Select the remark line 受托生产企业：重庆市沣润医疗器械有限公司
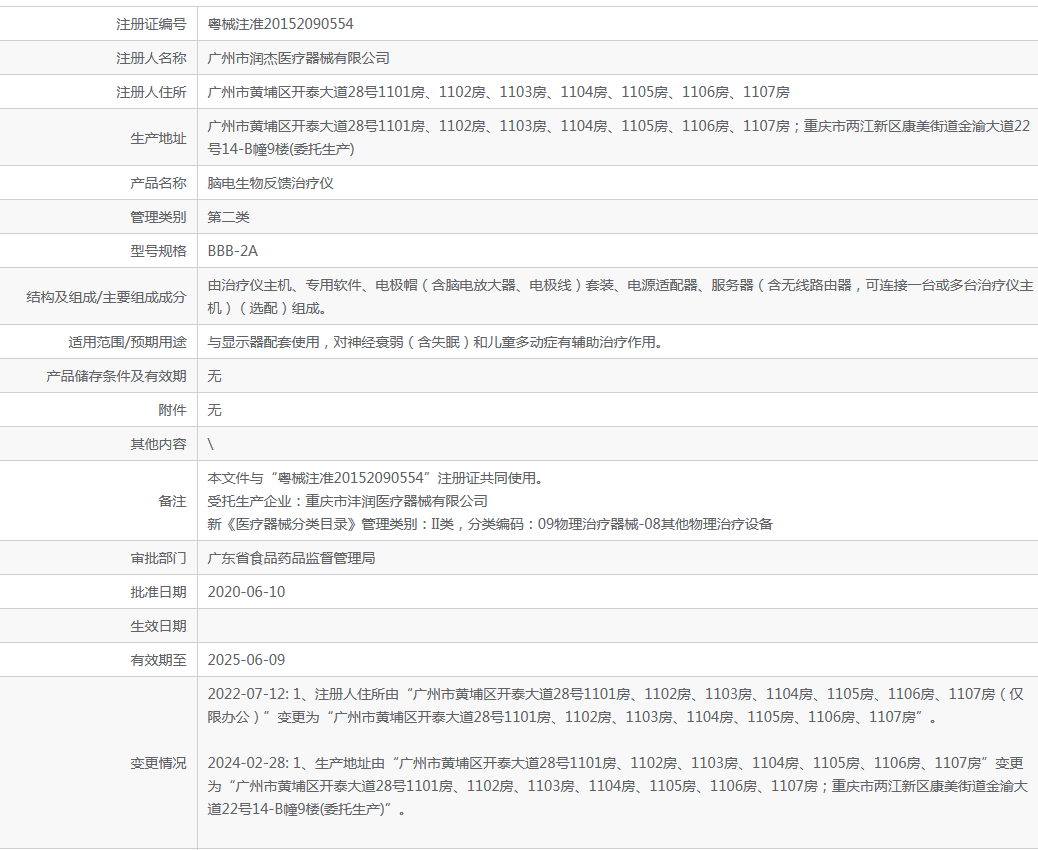This screenshot has width=1038, height=850. pyautogui.click(x=348, y=501)
